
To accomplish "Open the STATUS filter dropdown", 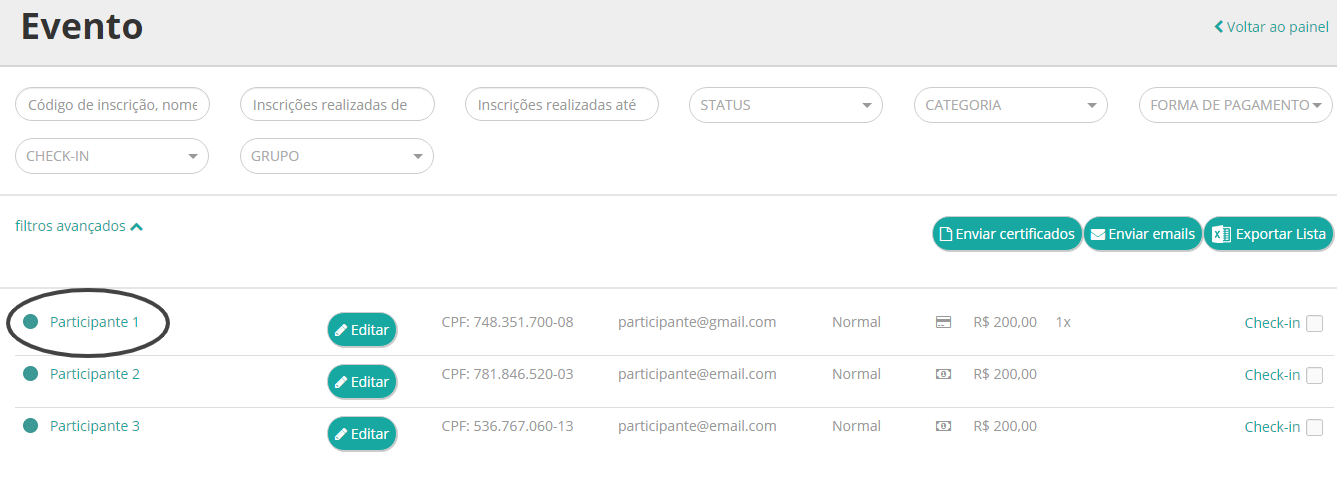I will (786, 105).
